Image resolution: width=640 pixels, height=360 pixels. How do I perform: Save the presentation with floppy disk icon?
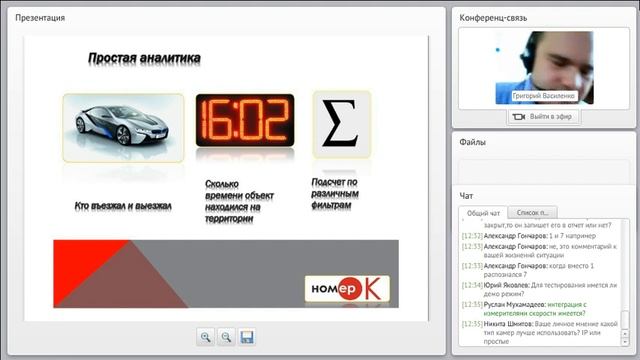pos(247,337)
